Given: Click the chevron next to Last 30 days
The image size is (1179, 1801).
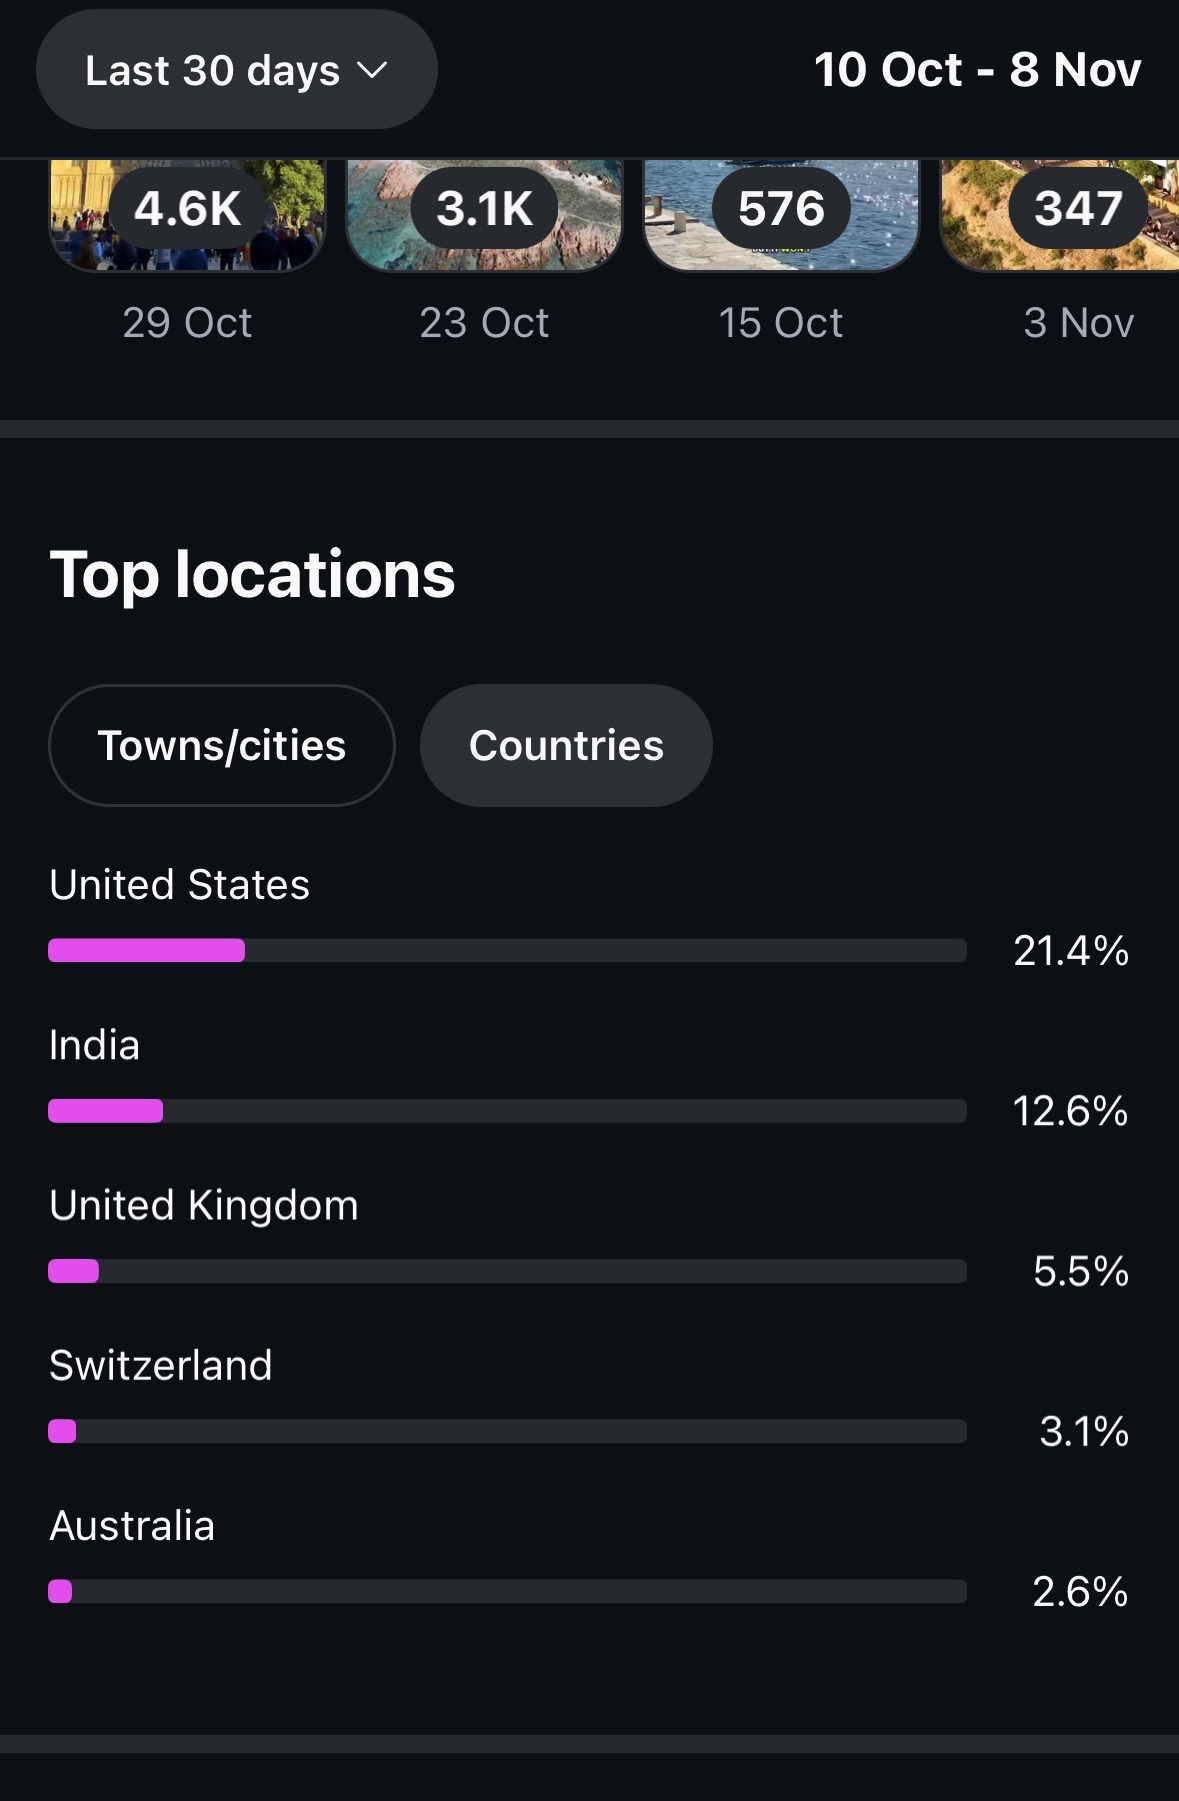Looking at the screenshot, I should coord(372,71).
